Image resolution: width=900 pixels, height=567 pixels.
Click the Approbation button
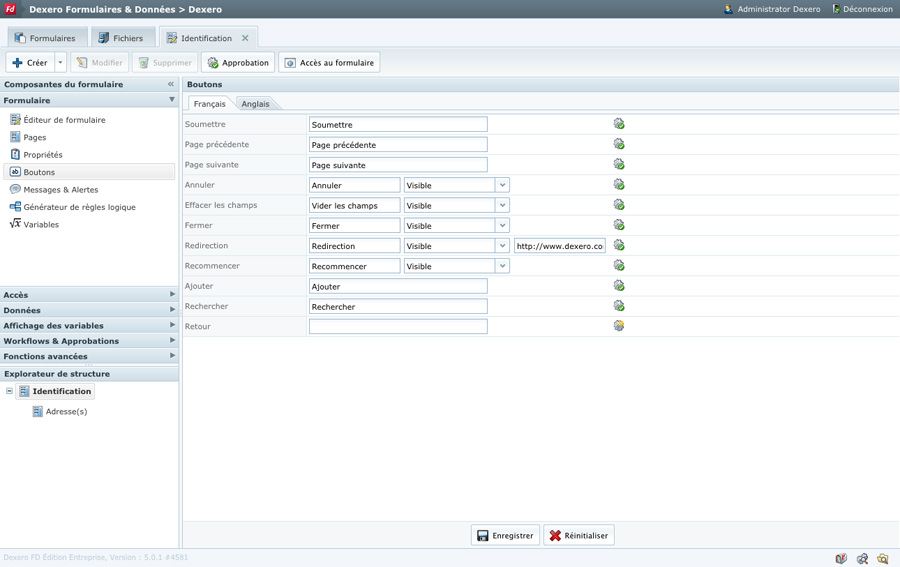[238, 63]
